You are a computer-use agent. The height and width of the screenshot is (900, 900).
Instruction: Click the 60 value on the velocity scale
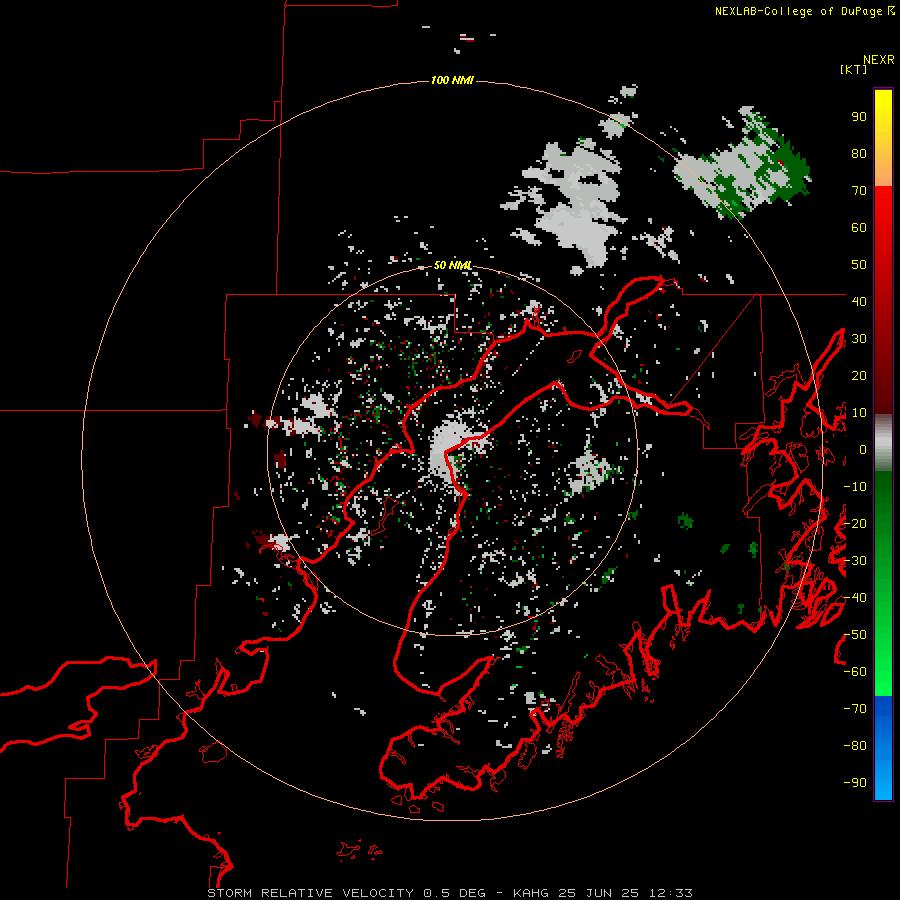(x=859, y=227)
